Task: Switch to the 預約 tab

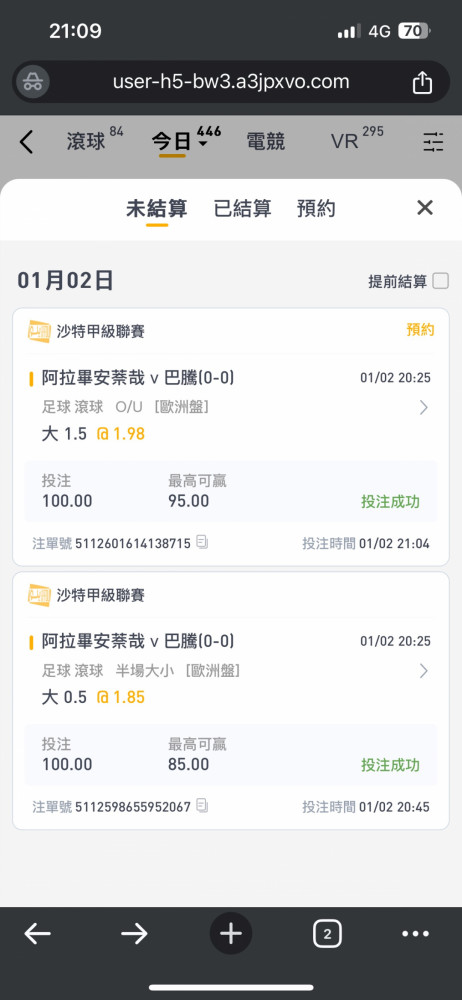Action: tap(317, 209)
